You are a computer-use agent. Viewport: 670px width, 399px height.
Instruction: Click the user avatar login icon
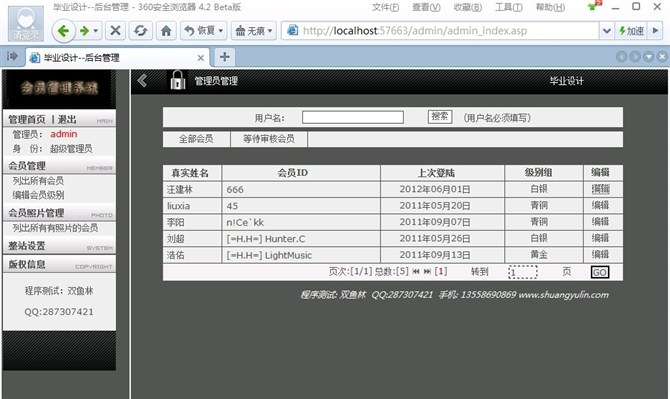[26, 23]
